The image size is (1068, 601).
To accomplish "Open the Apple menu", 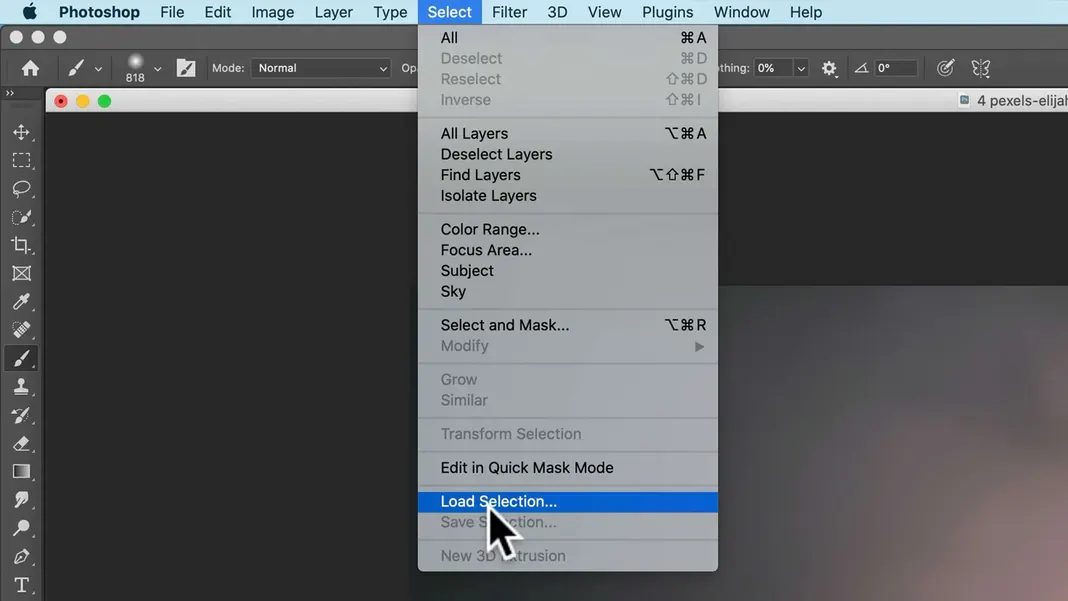I will [x=29, y=12].
